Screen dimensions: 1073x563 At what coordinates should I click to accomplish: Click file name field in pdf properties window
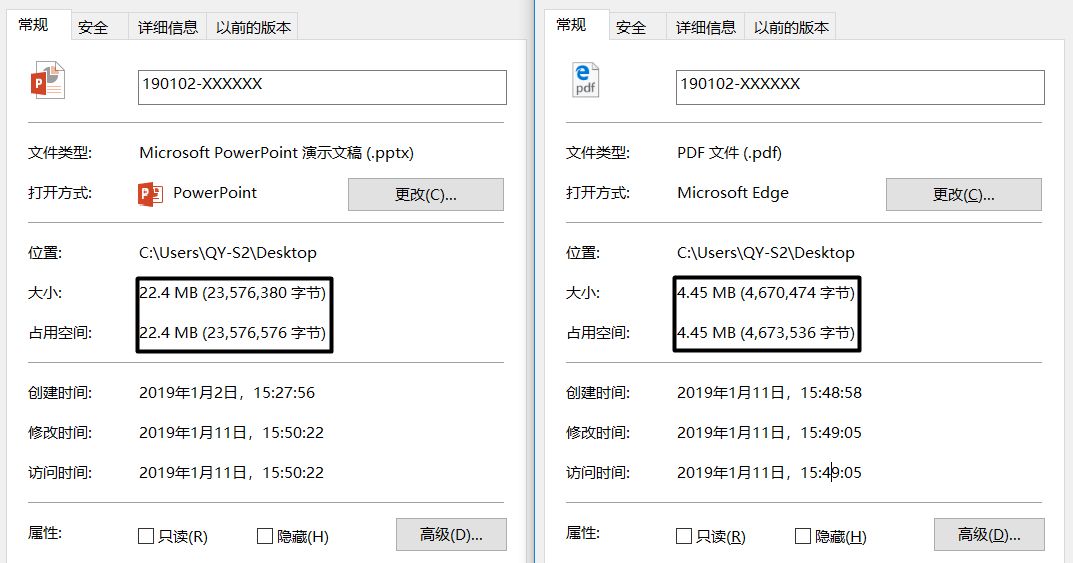point(860,87)
